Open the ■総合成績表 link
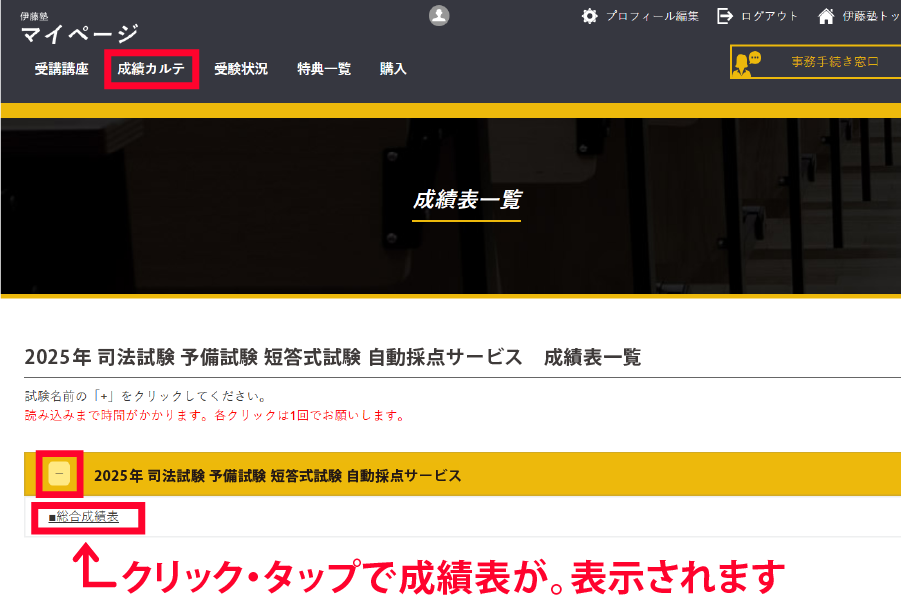 84,517
